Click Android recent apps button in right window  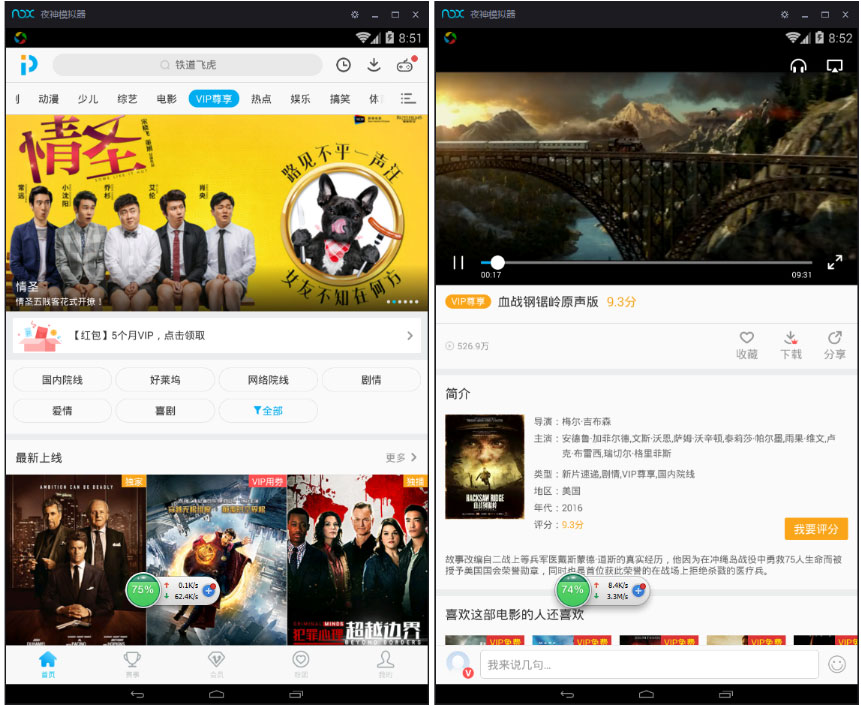726,694
